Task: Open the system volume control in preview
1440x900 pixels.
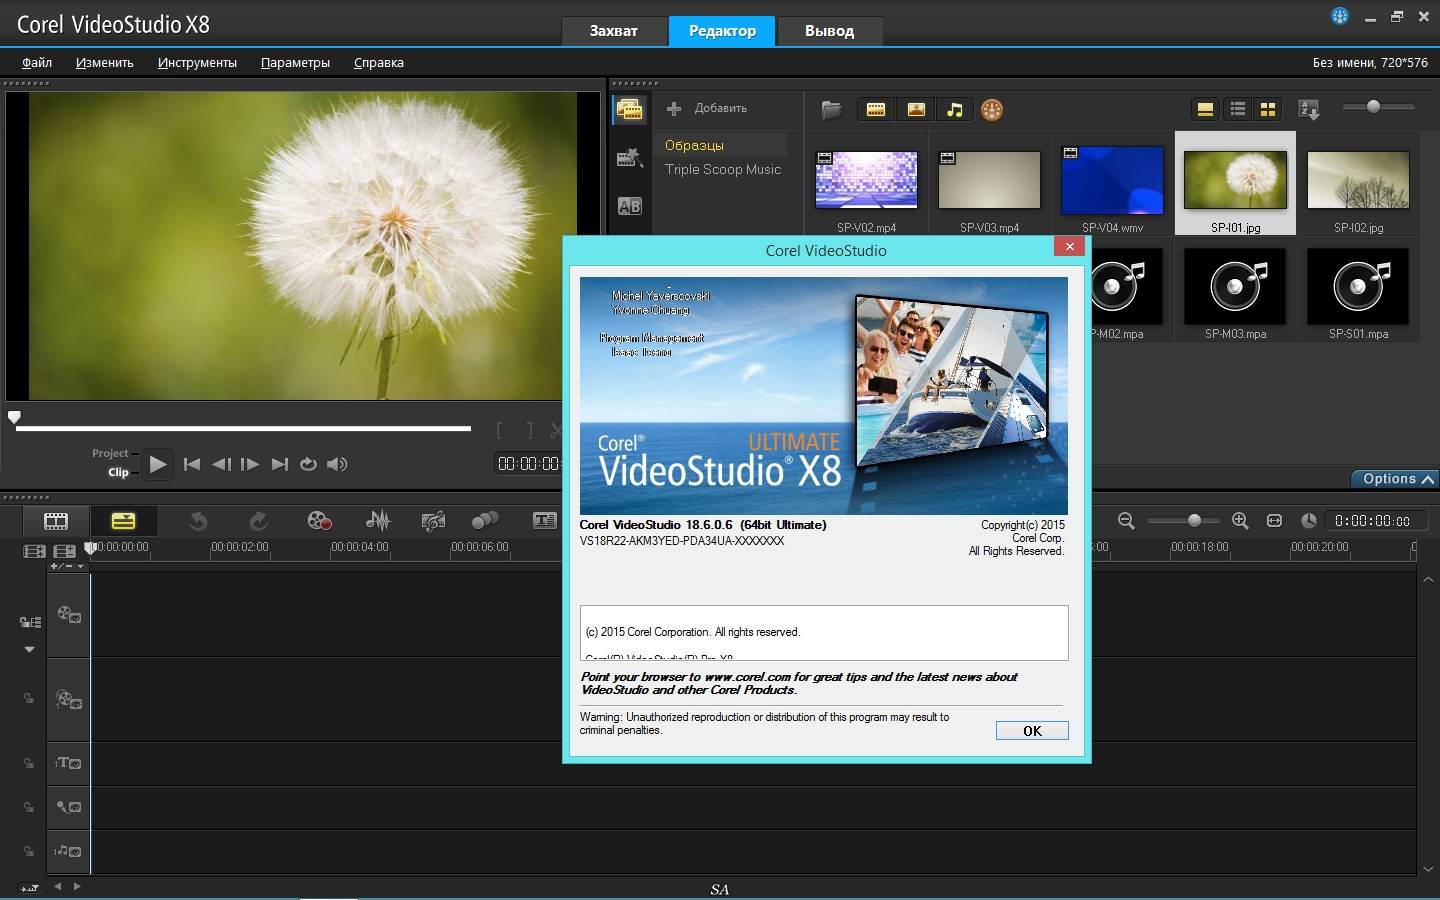Action: [x=337, y=464]
